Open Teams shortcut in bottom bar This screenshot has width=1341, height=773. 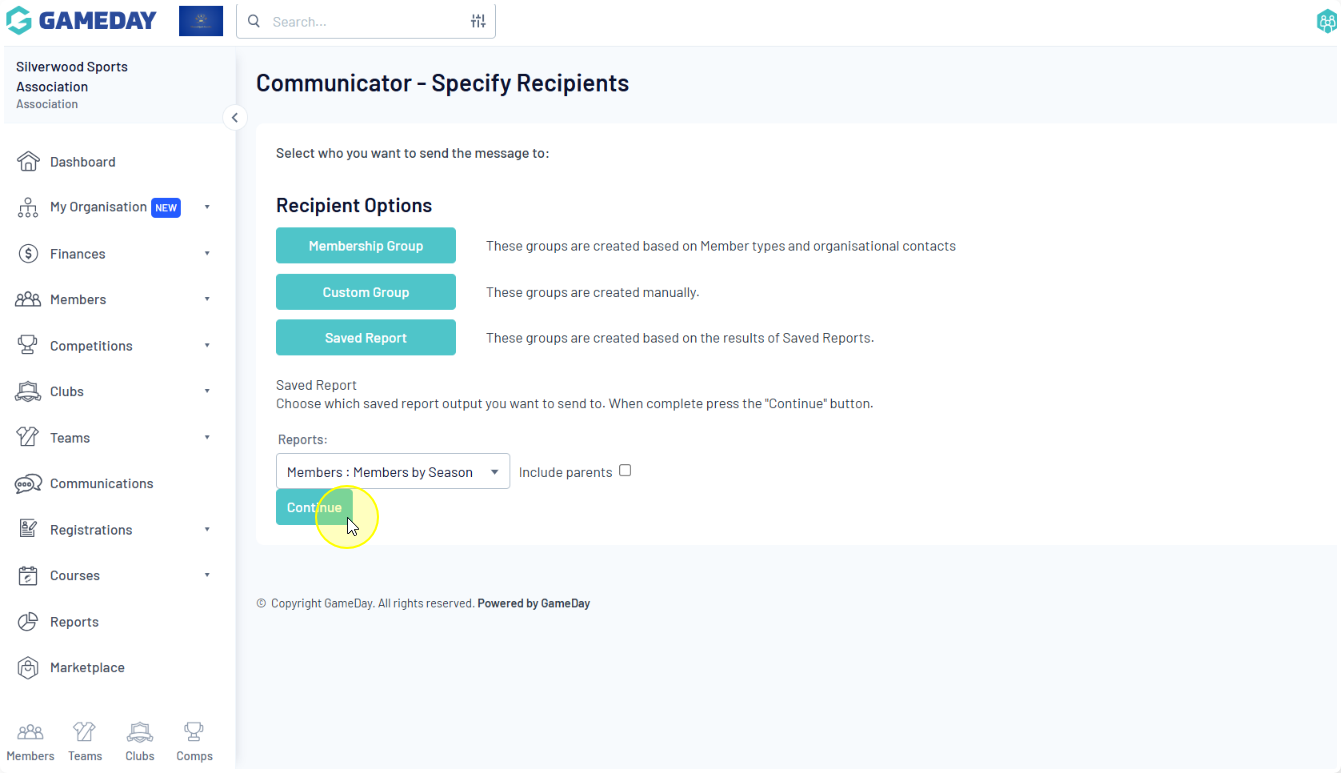pyautogui.click(x=85, y=741)
